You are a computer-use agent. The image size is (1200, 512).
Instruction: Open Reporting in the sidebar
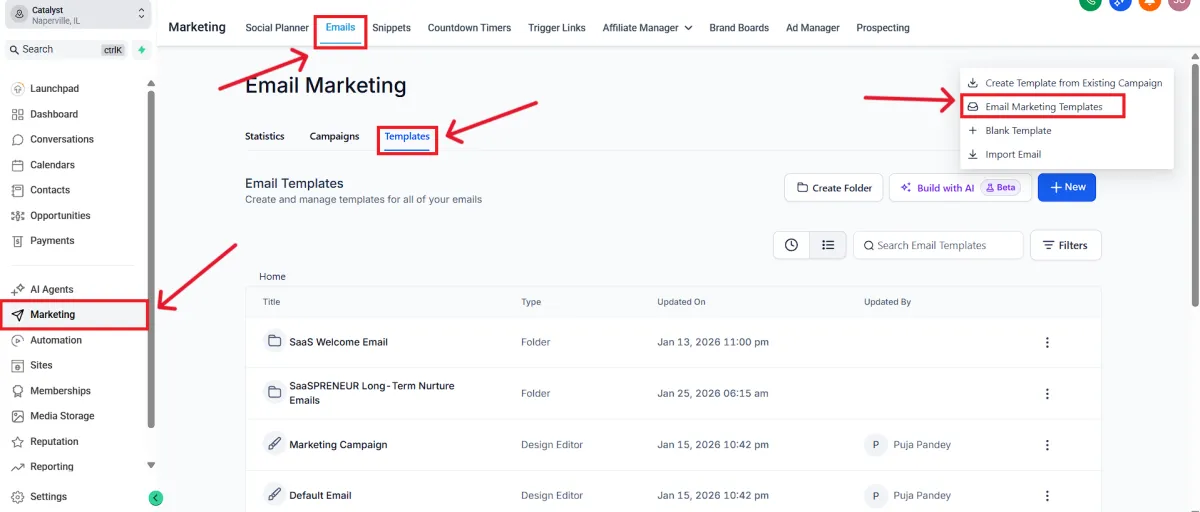52,467
